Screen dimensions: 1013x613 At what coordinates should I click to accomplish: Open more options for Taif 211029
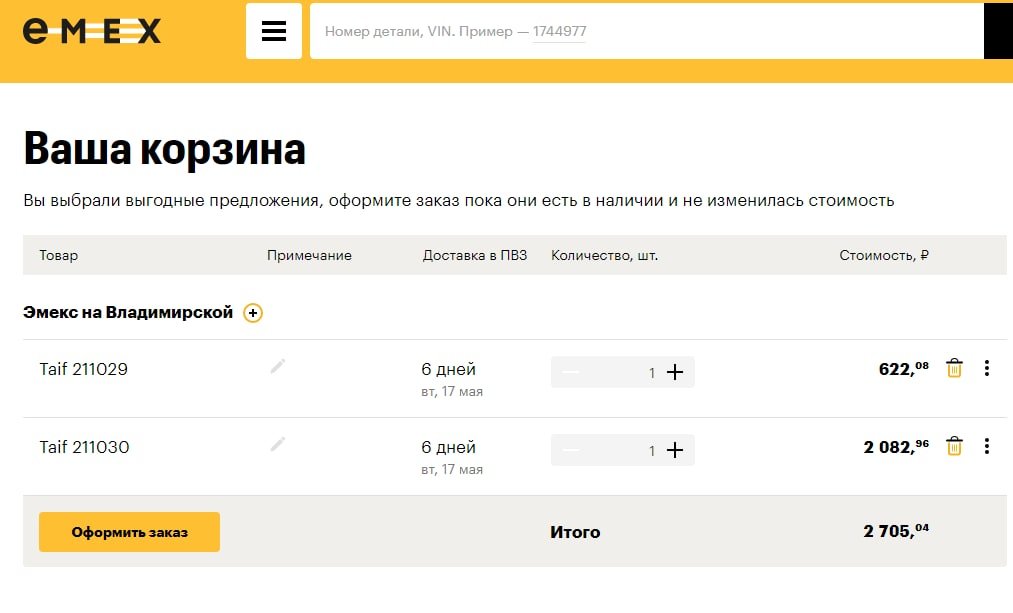987,368
